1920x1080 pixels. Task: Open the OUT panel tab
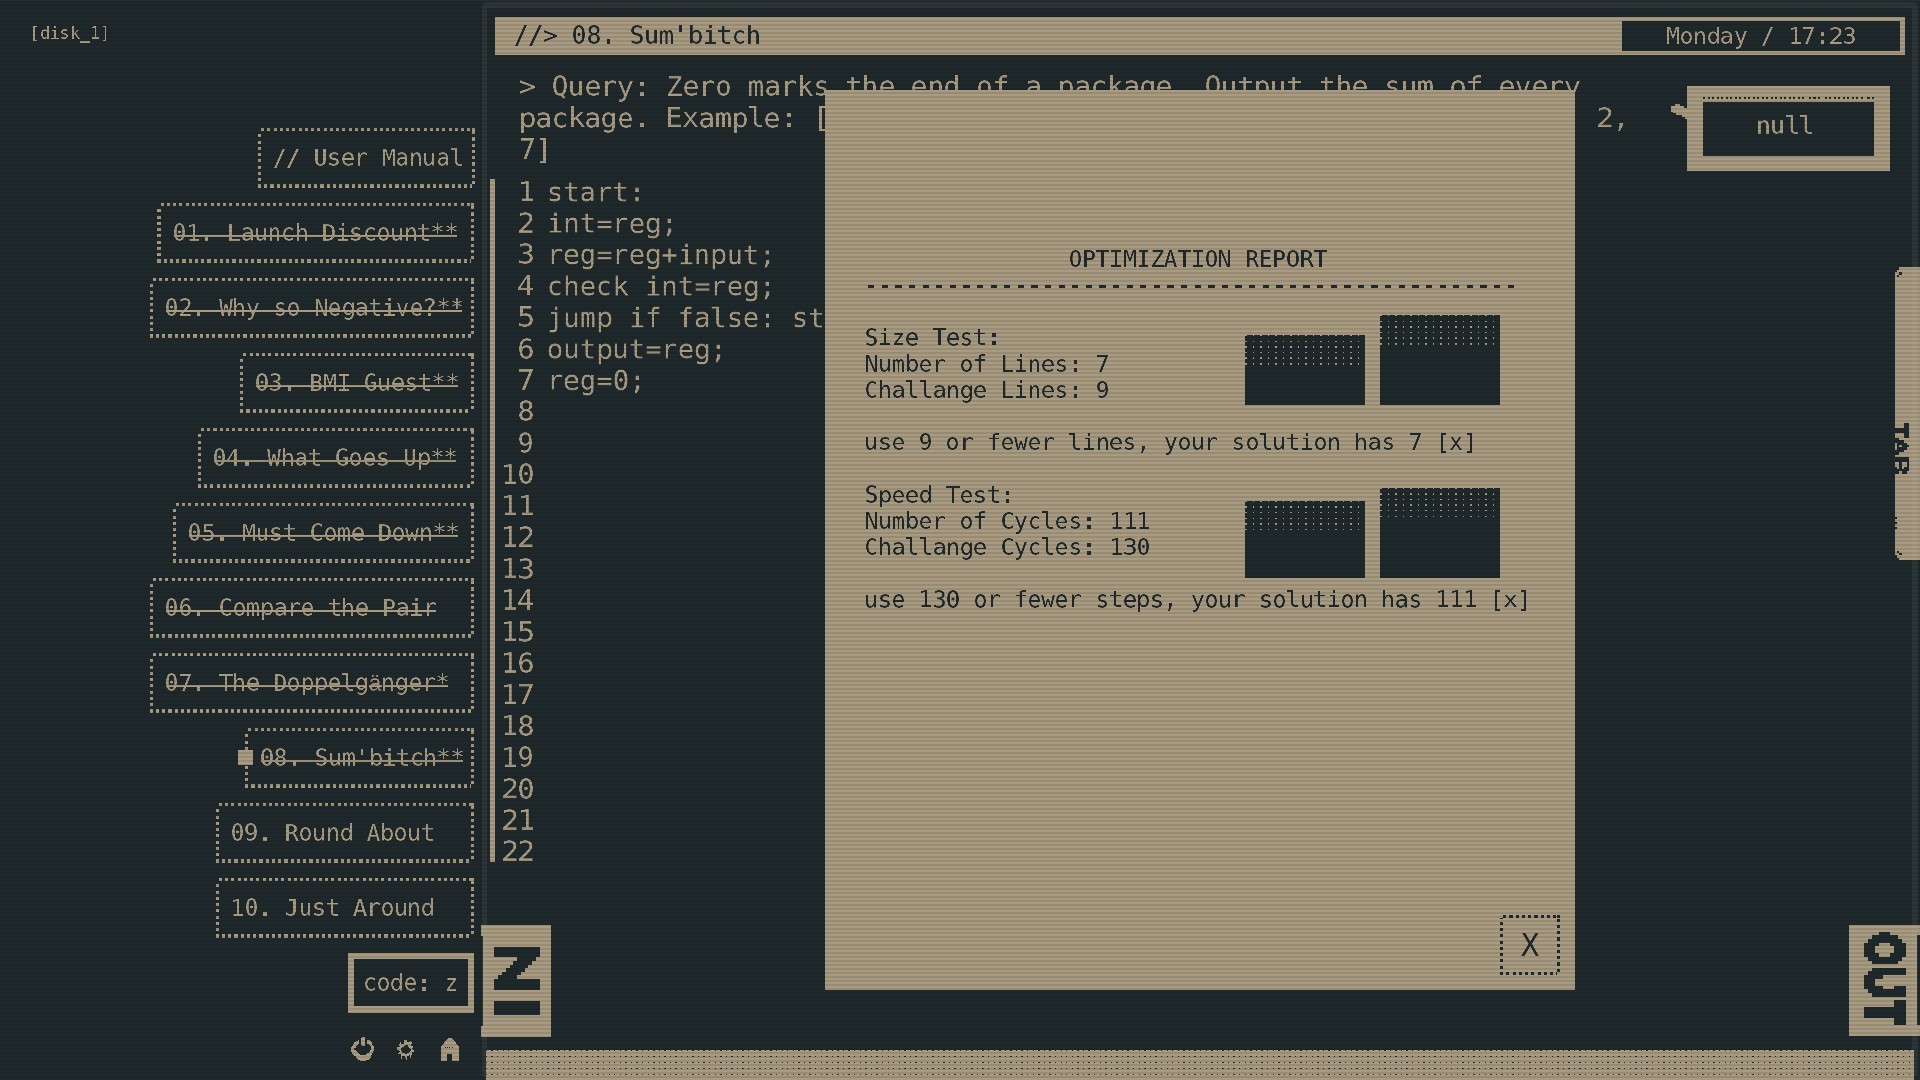1884,980
